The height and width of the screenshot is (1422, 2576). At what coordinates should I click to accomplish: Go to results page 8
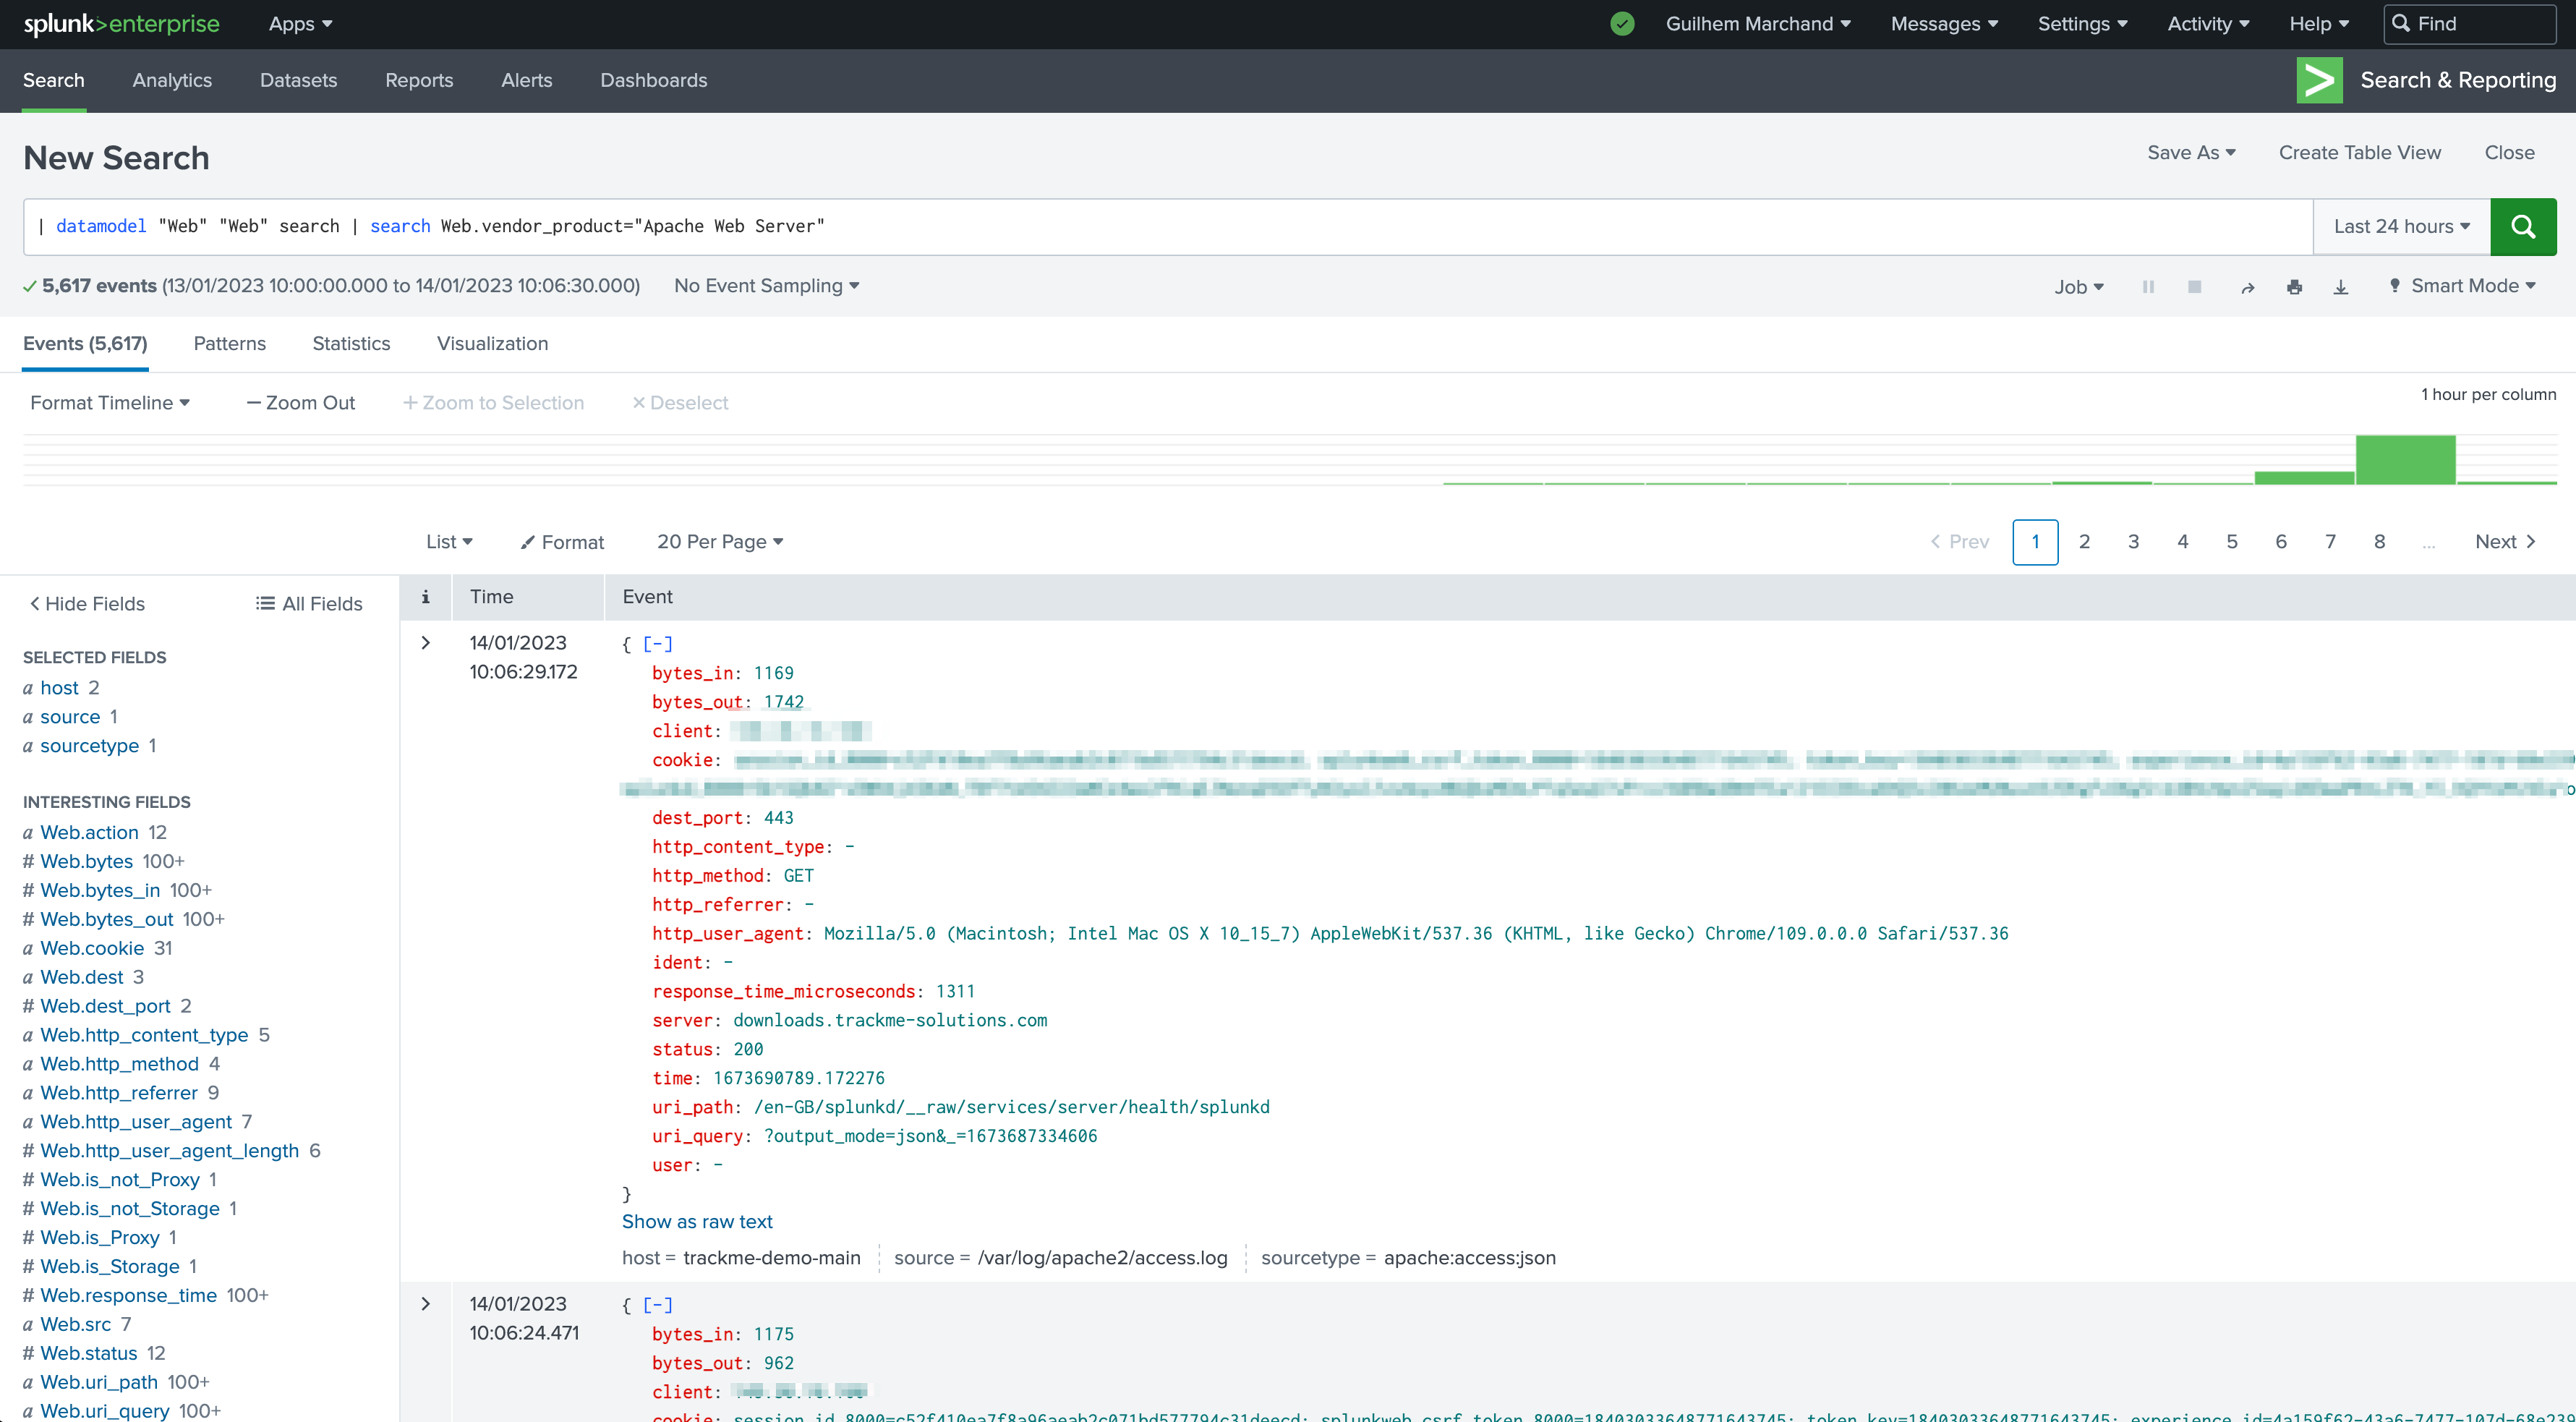tap(2379, 542)
